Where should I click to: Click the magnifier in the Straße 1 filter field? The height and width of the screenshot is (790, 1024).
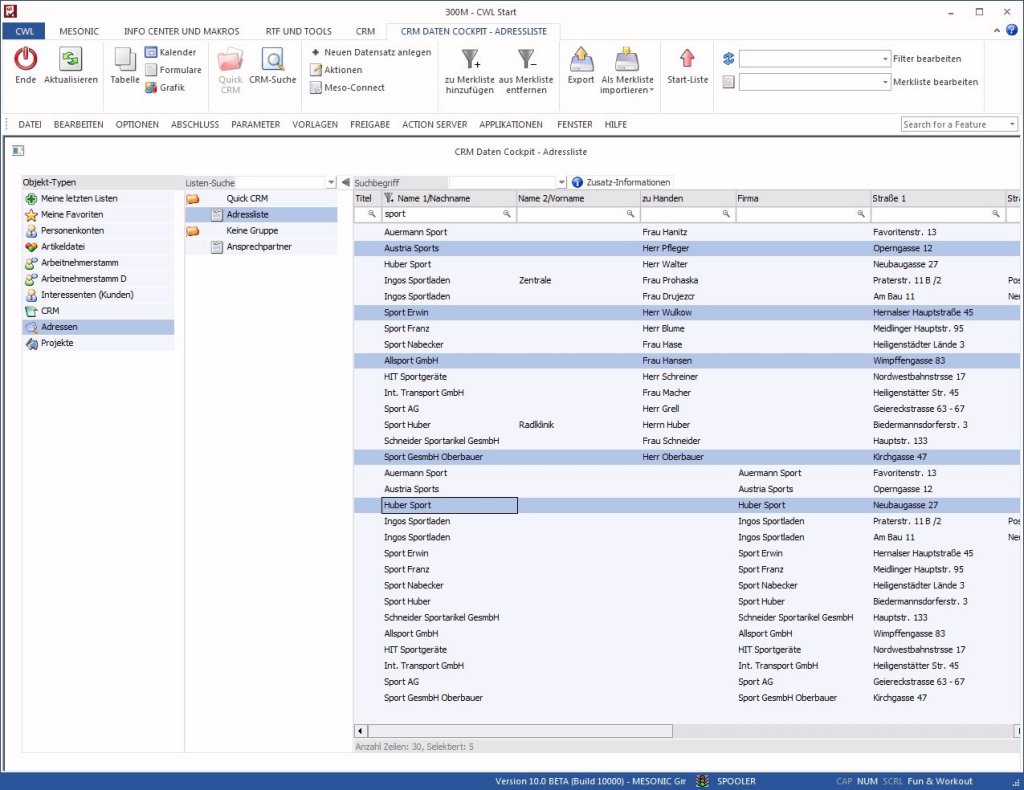pyautogui.click(x=996, y=214)
